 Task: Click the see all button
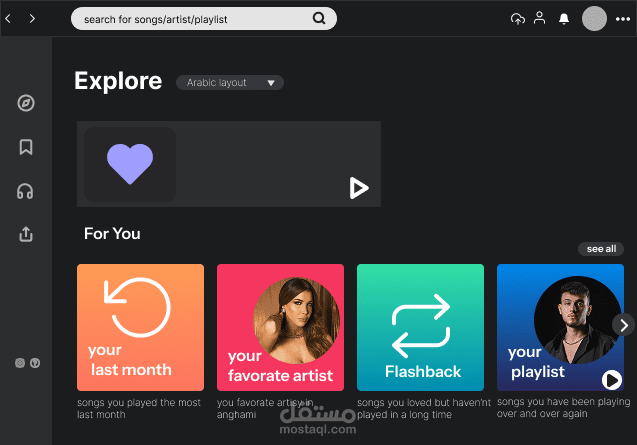pos(601,249)
